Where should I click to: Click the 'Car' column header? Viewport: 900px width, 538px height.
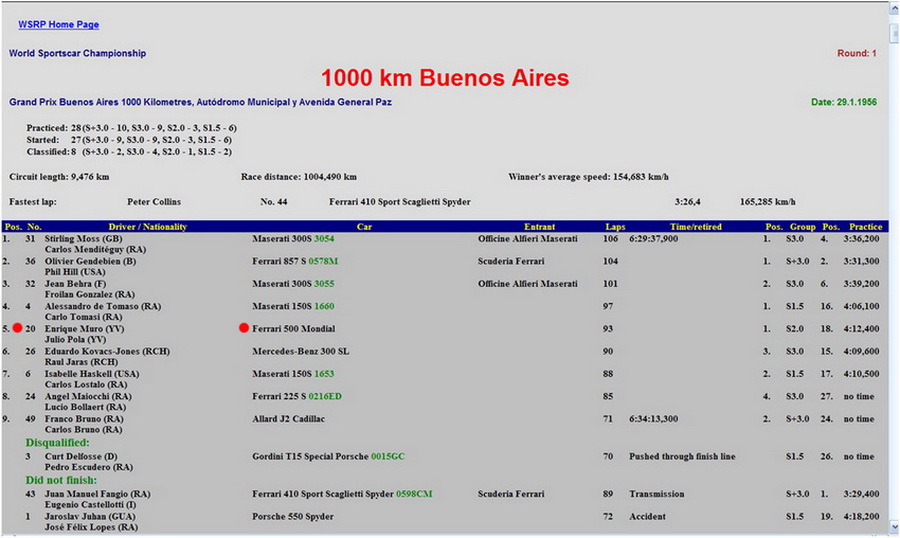point(364,227)
